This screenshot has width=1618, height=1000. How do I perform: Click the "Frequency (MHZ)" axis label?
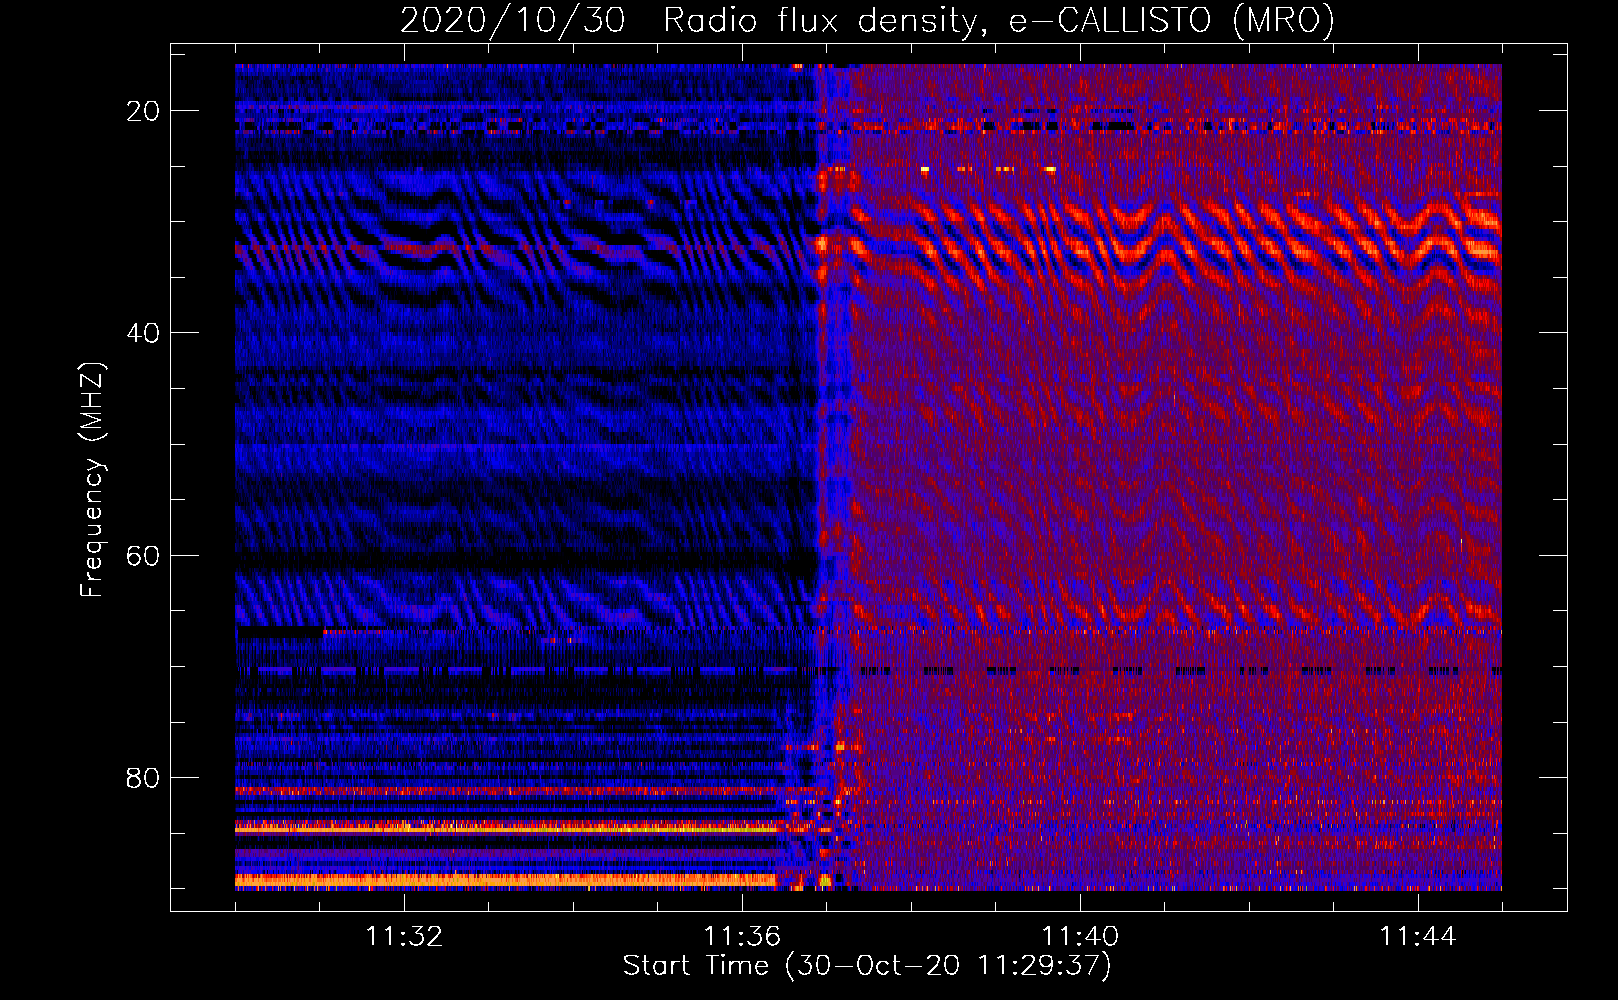[92, 480]
